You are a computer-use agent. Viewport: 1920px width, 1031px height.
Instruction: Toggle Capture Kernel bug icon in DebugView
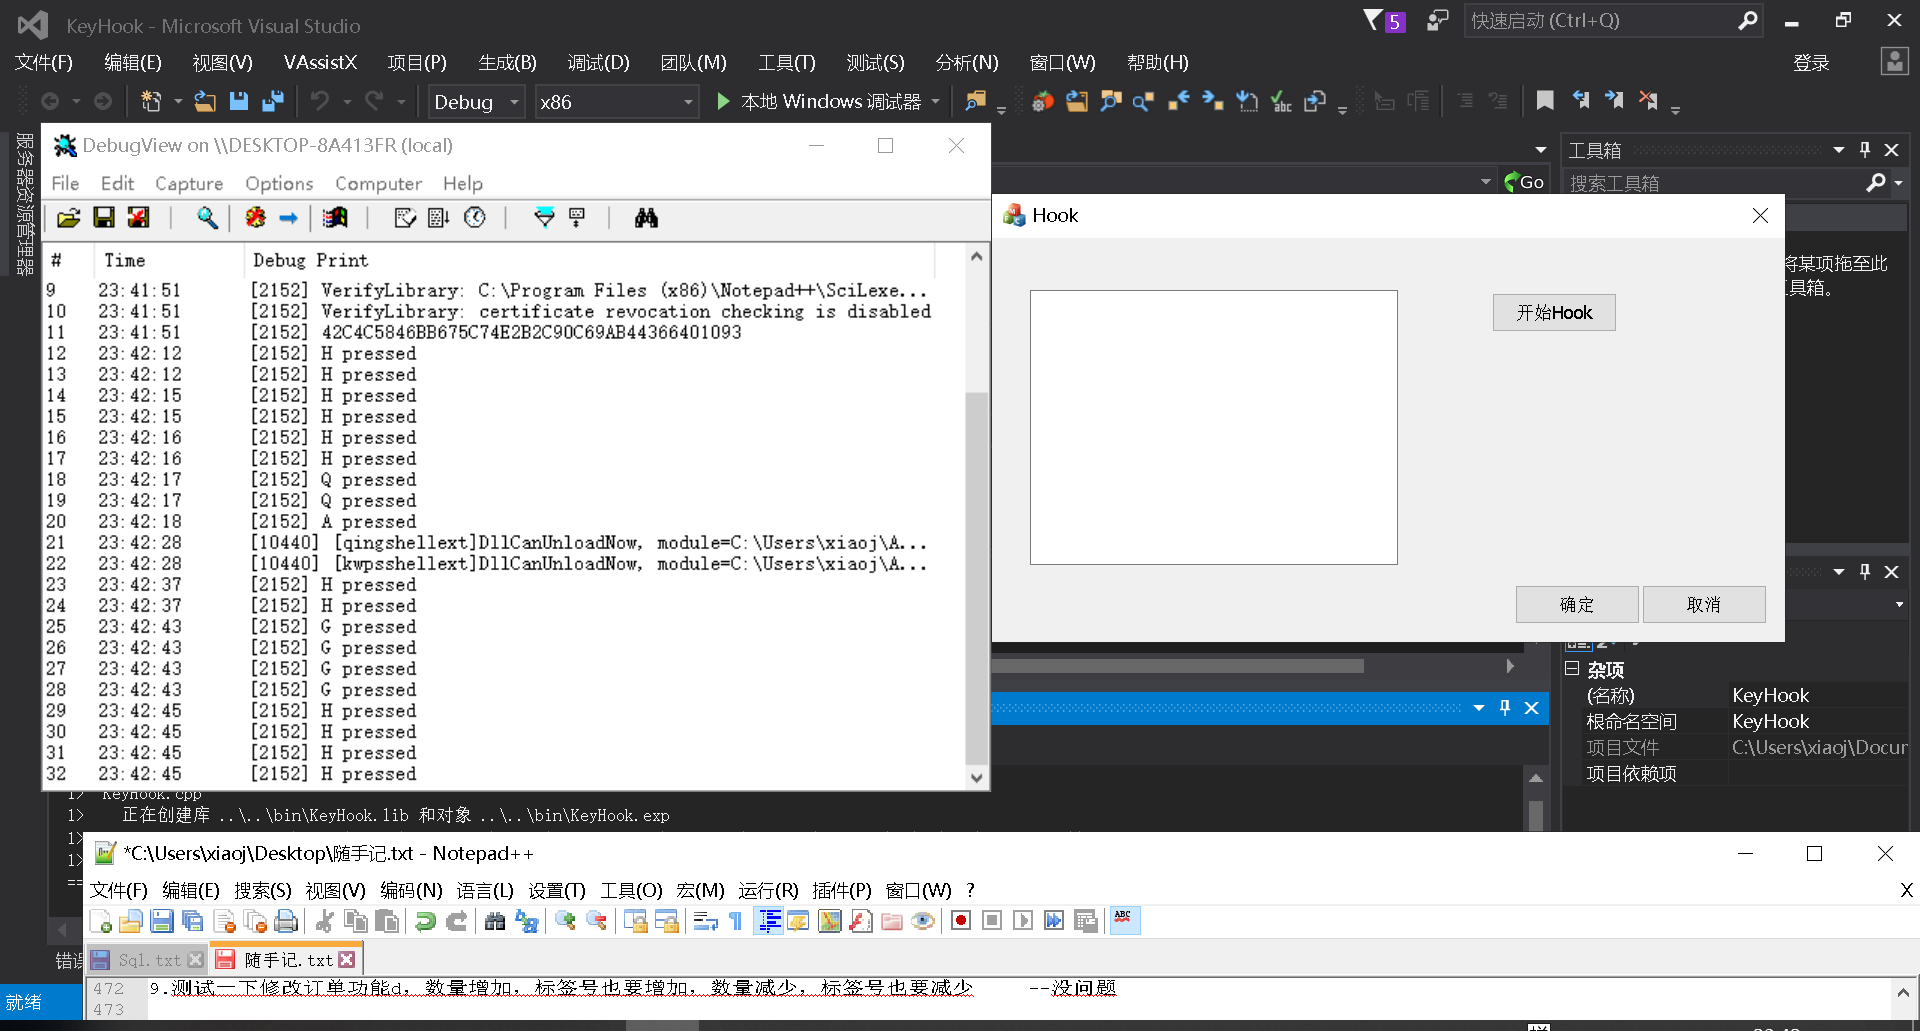coord(256,218)
